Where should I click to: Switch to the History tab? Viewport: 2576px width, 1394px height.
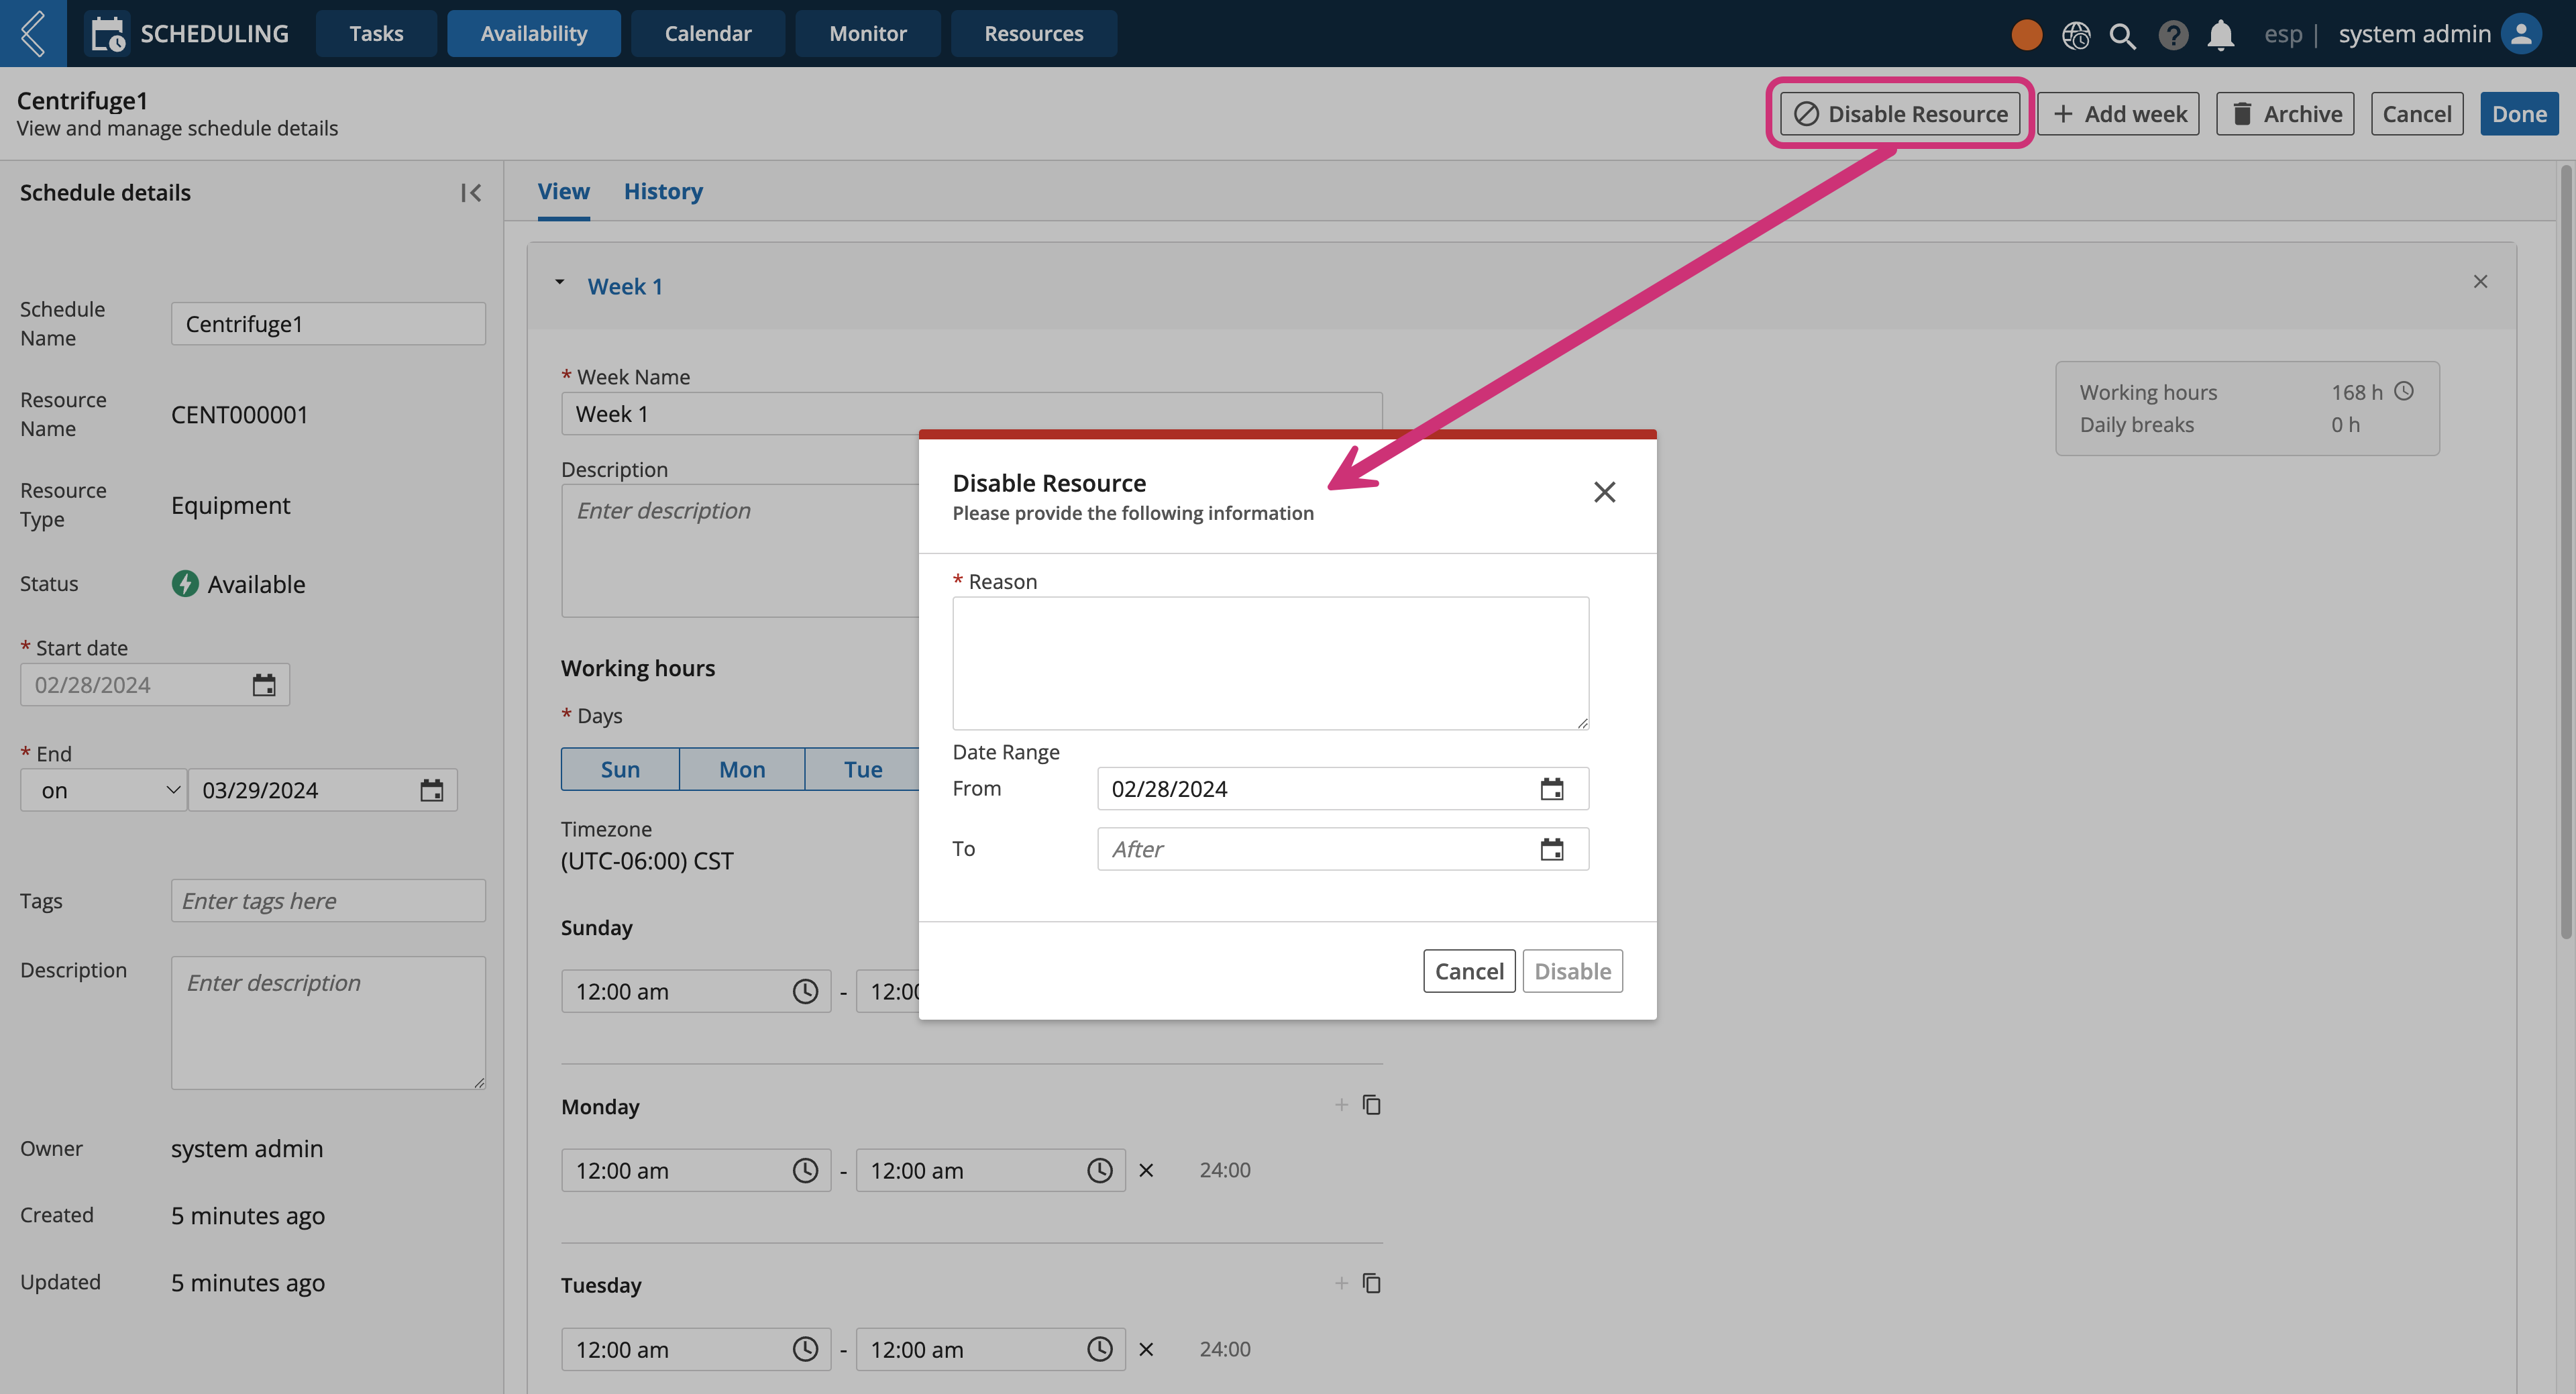point(664,191)
